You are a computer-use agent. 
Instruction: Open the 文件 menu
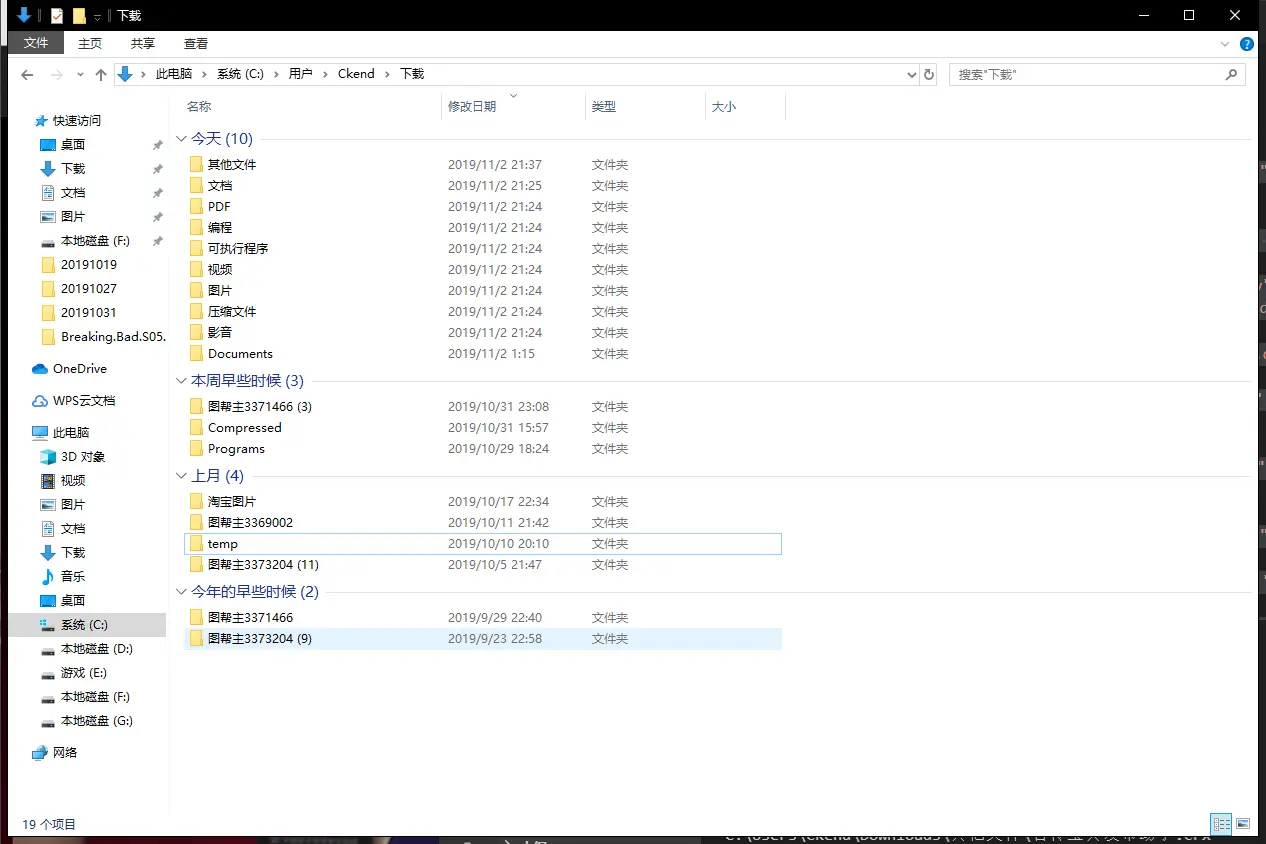[36, 43]
